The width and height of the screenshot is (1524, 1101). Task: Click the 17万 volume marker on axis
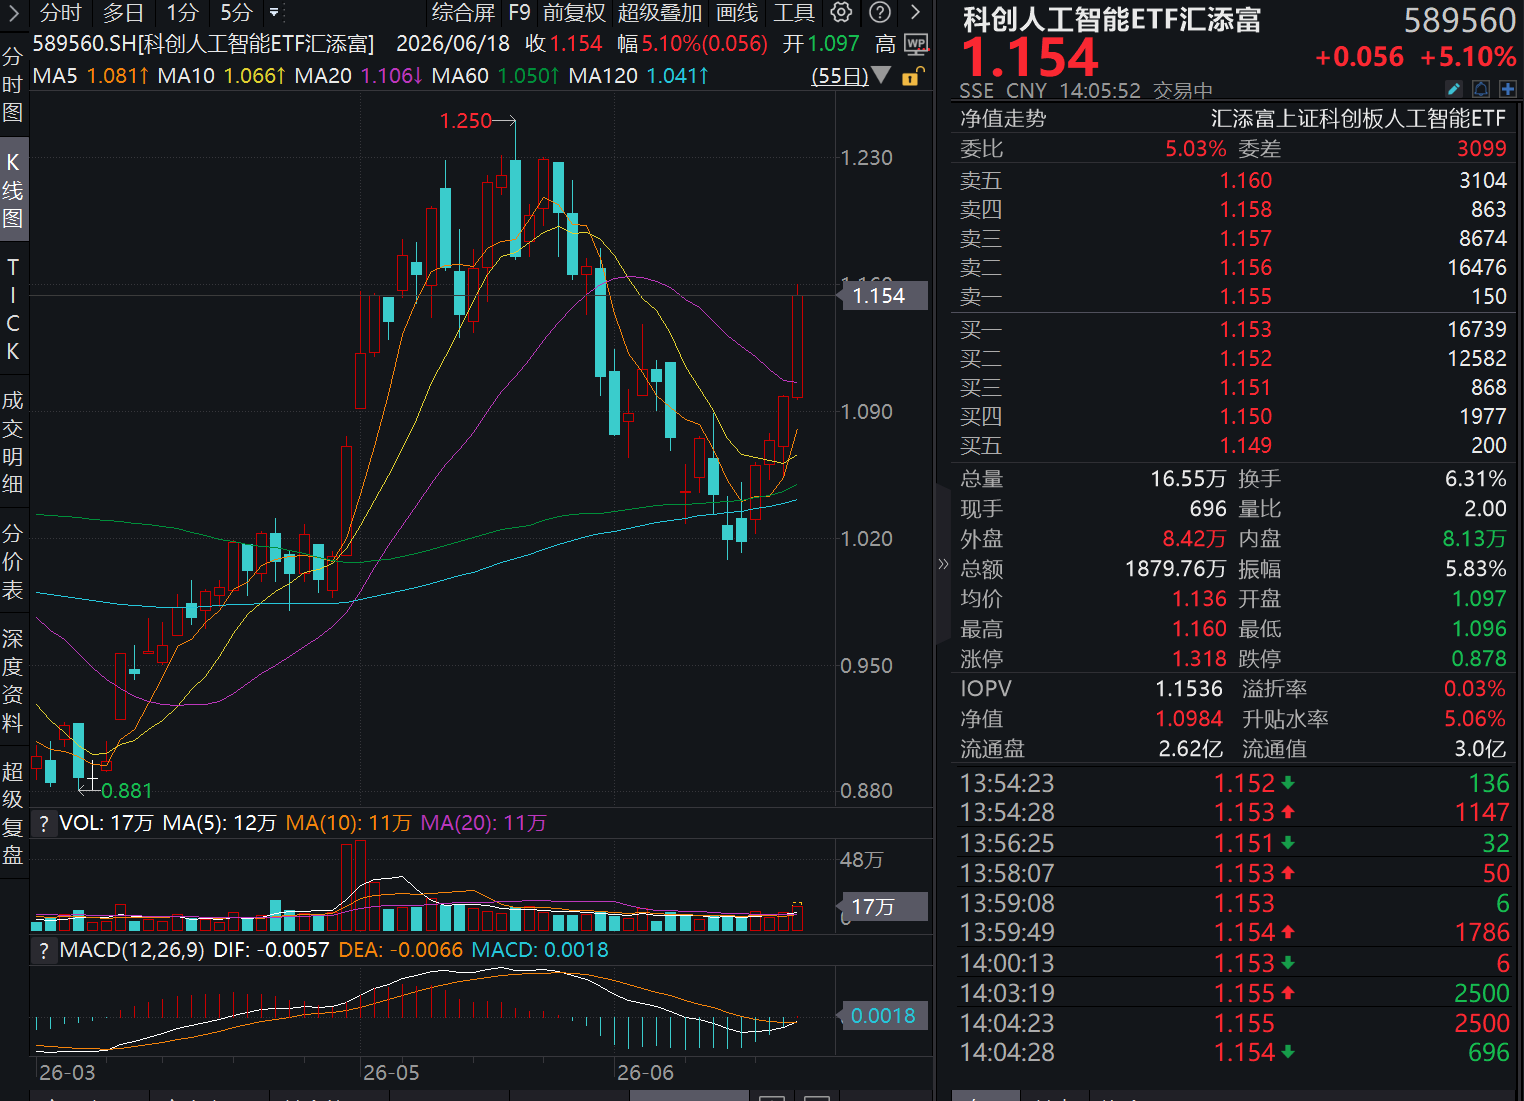point(884,907)
